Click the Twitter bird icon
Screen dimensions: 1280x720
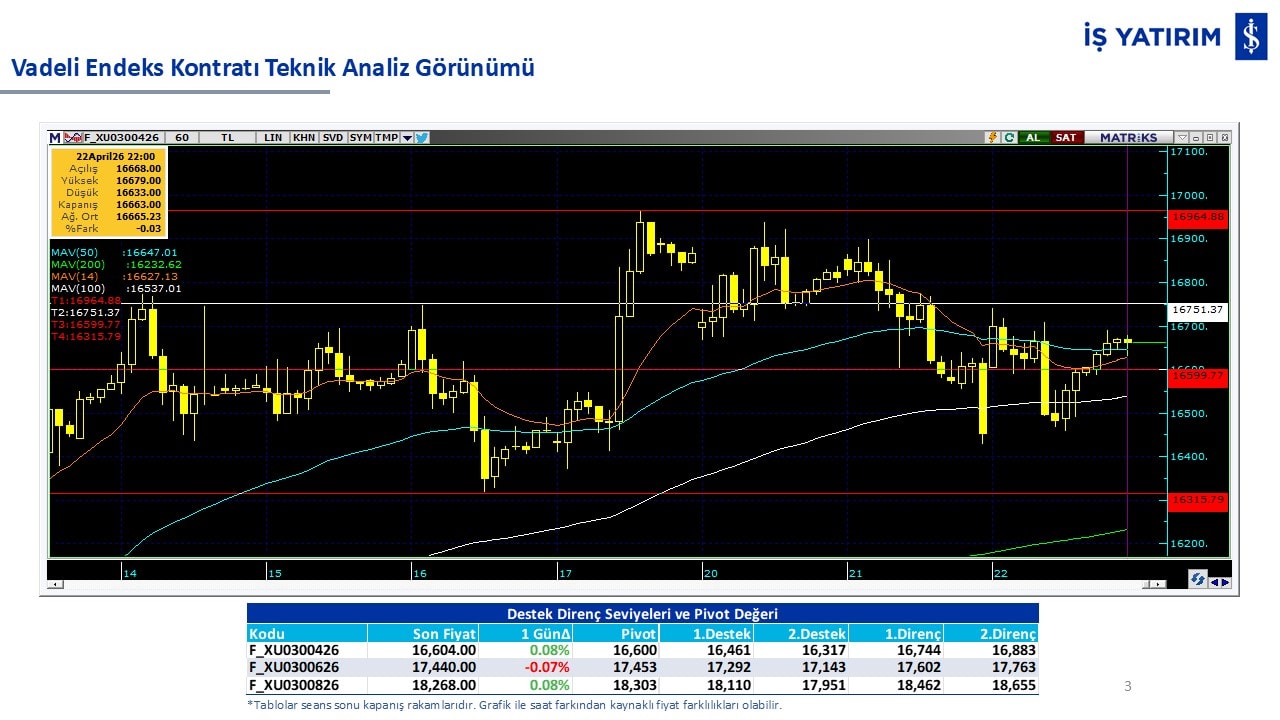click(422, 138)
